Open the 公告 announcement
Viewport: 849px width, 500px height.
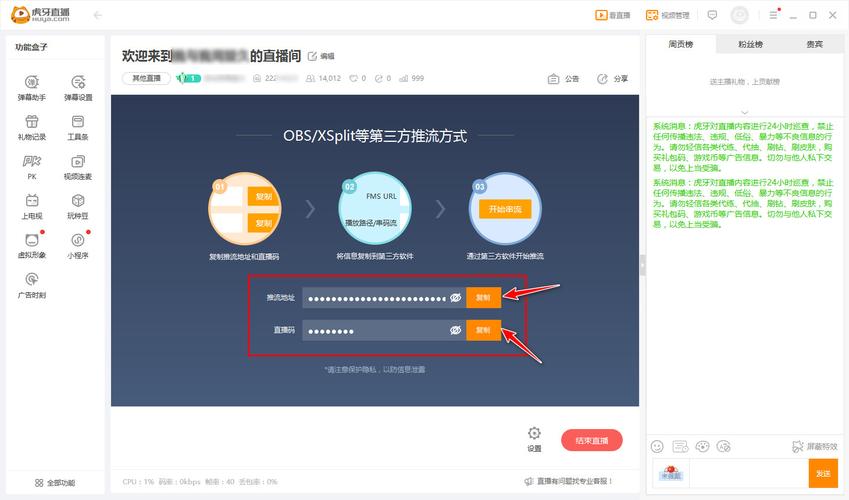coord(563,79)
